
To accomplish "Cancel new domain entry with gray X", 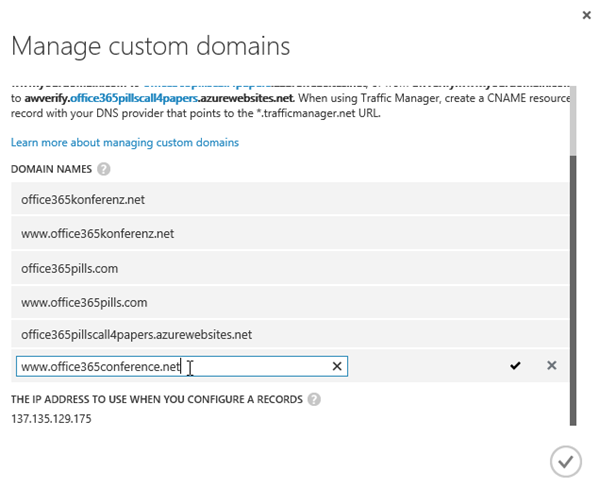I will click(551, 367).
